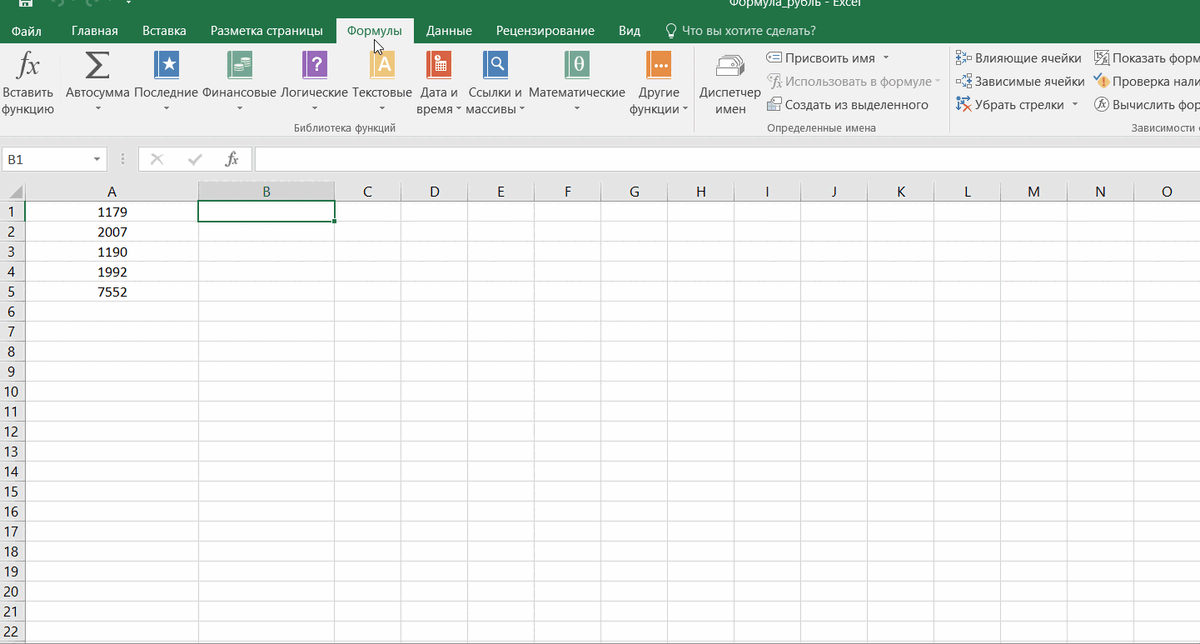Open the Последние recent functions icon
Screen dimensions: 1200x644
click(166, 66)
